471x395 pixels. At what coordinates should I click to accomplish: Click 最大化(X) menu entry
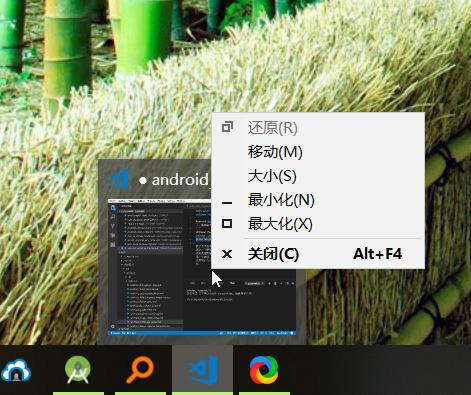tap(318, 224)
